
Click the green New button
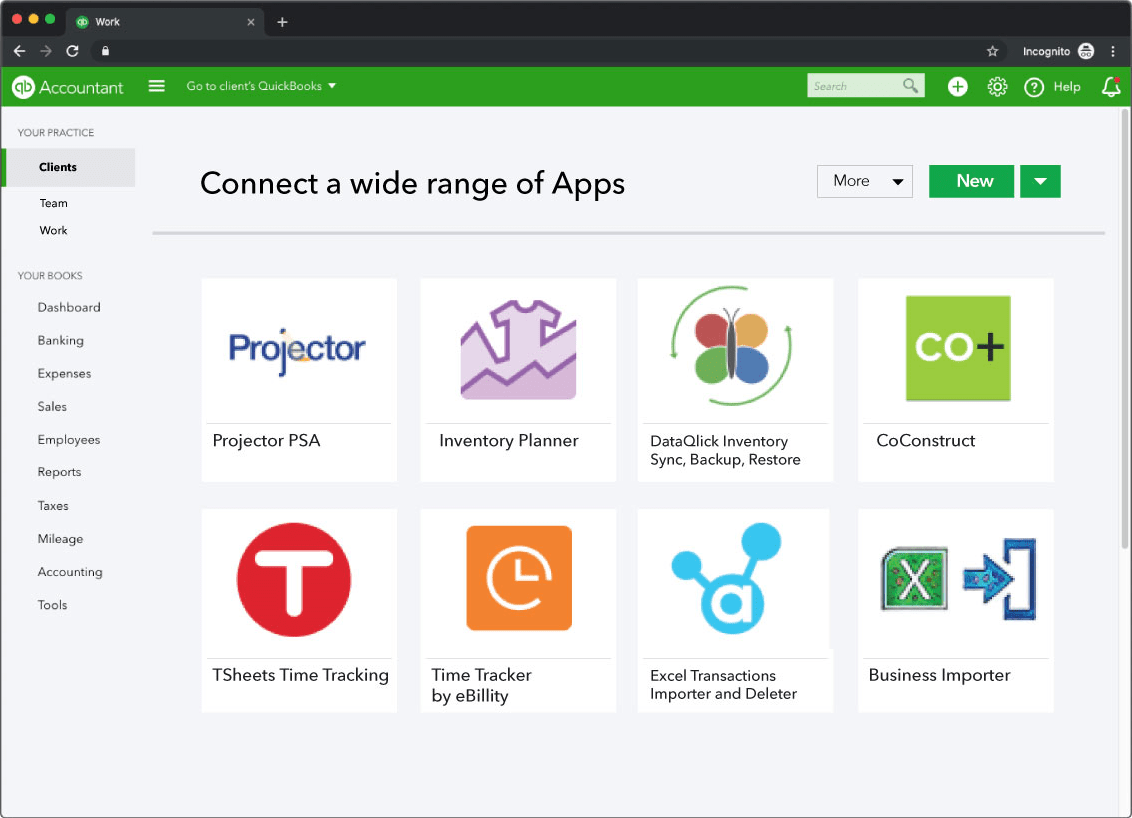coord(971,181)
